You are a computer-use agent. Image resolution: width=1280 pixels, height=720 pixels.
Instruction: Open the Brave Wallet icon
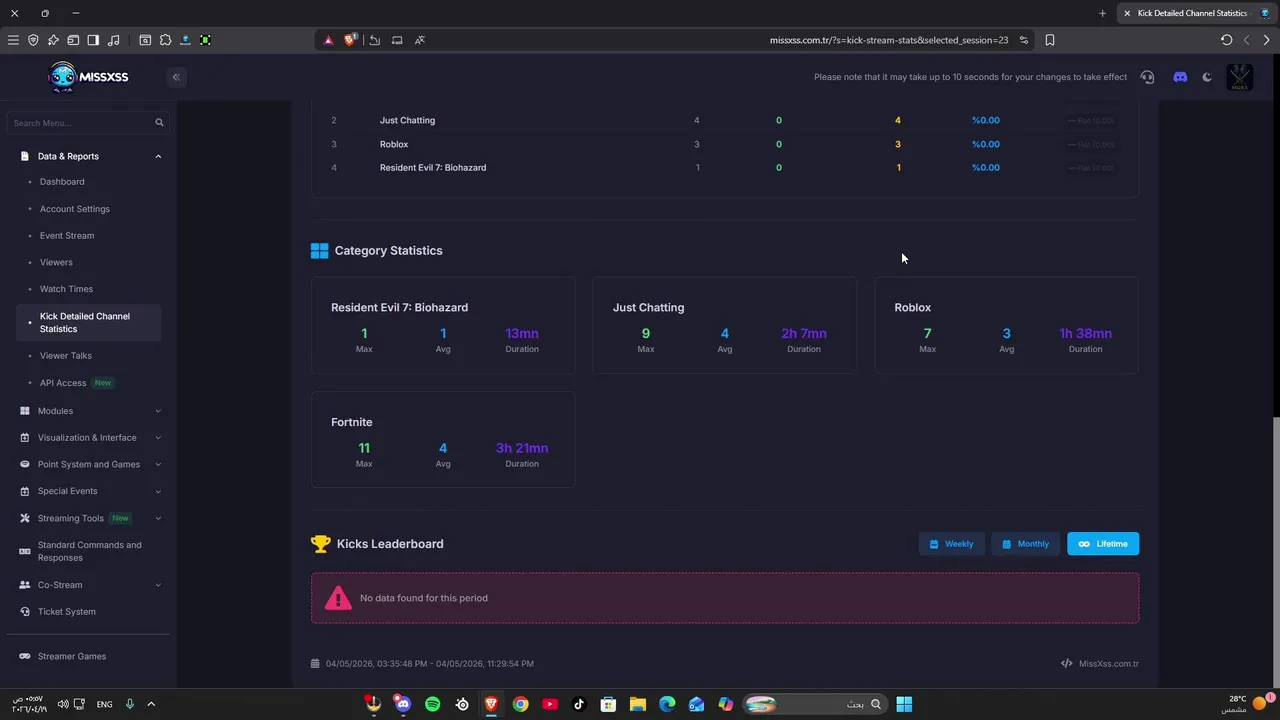tap(73, 40)
